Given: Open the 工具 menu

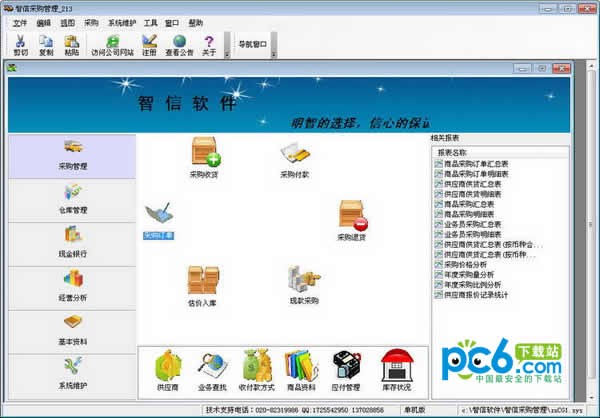Looking at the screenshot, I should coord(150,23).
